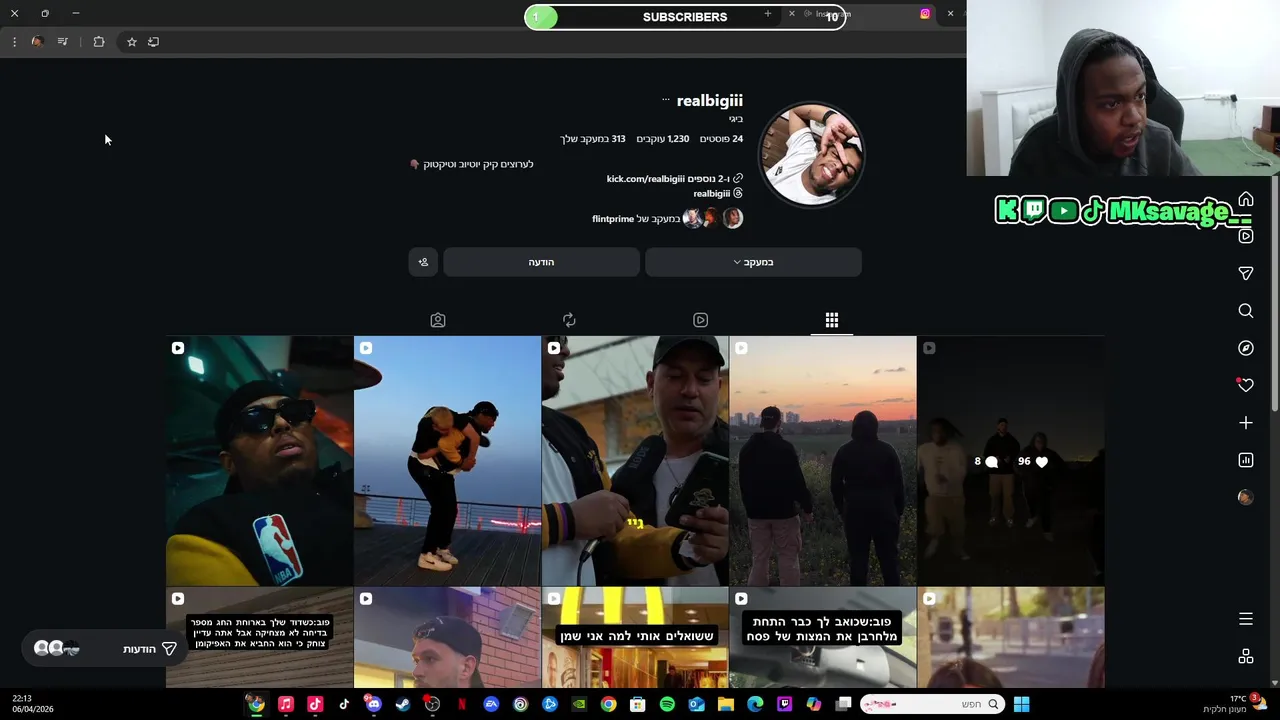Switch to the profile Reels tab
This screenshot has height=720, width=1280.
[701, 320]
